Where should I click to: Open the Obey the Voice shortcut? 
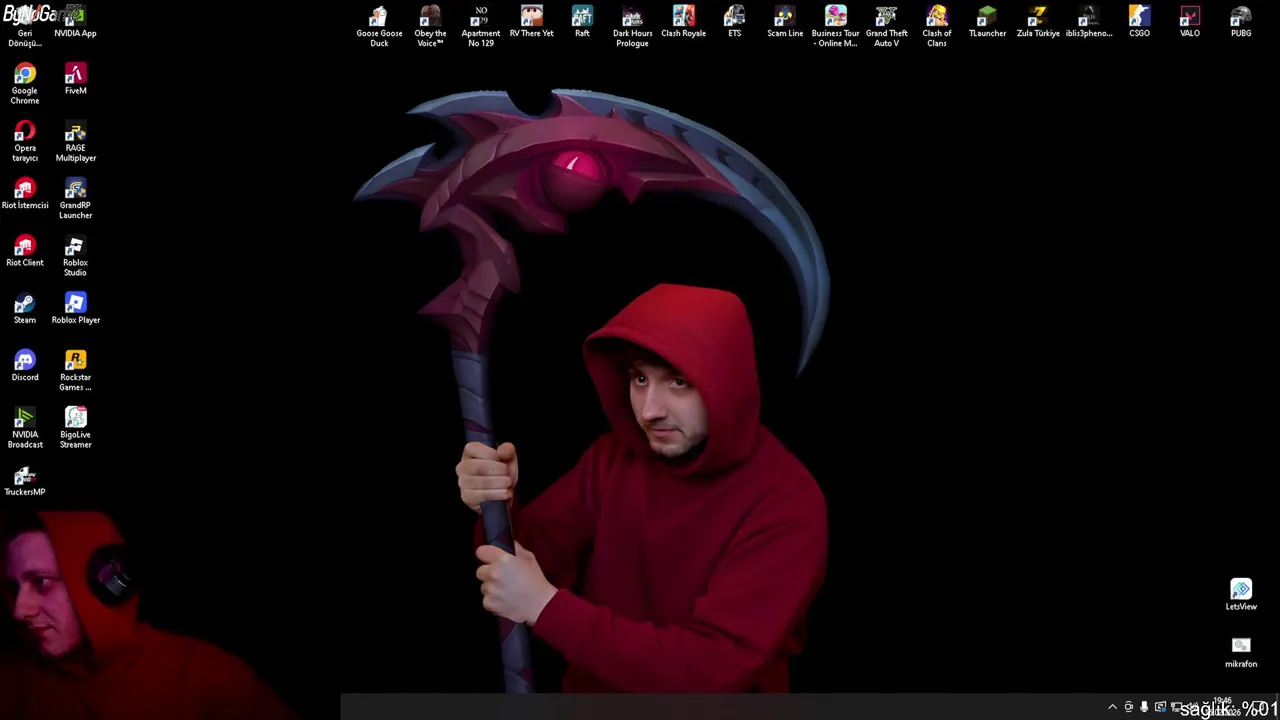(x=430, y=26)
